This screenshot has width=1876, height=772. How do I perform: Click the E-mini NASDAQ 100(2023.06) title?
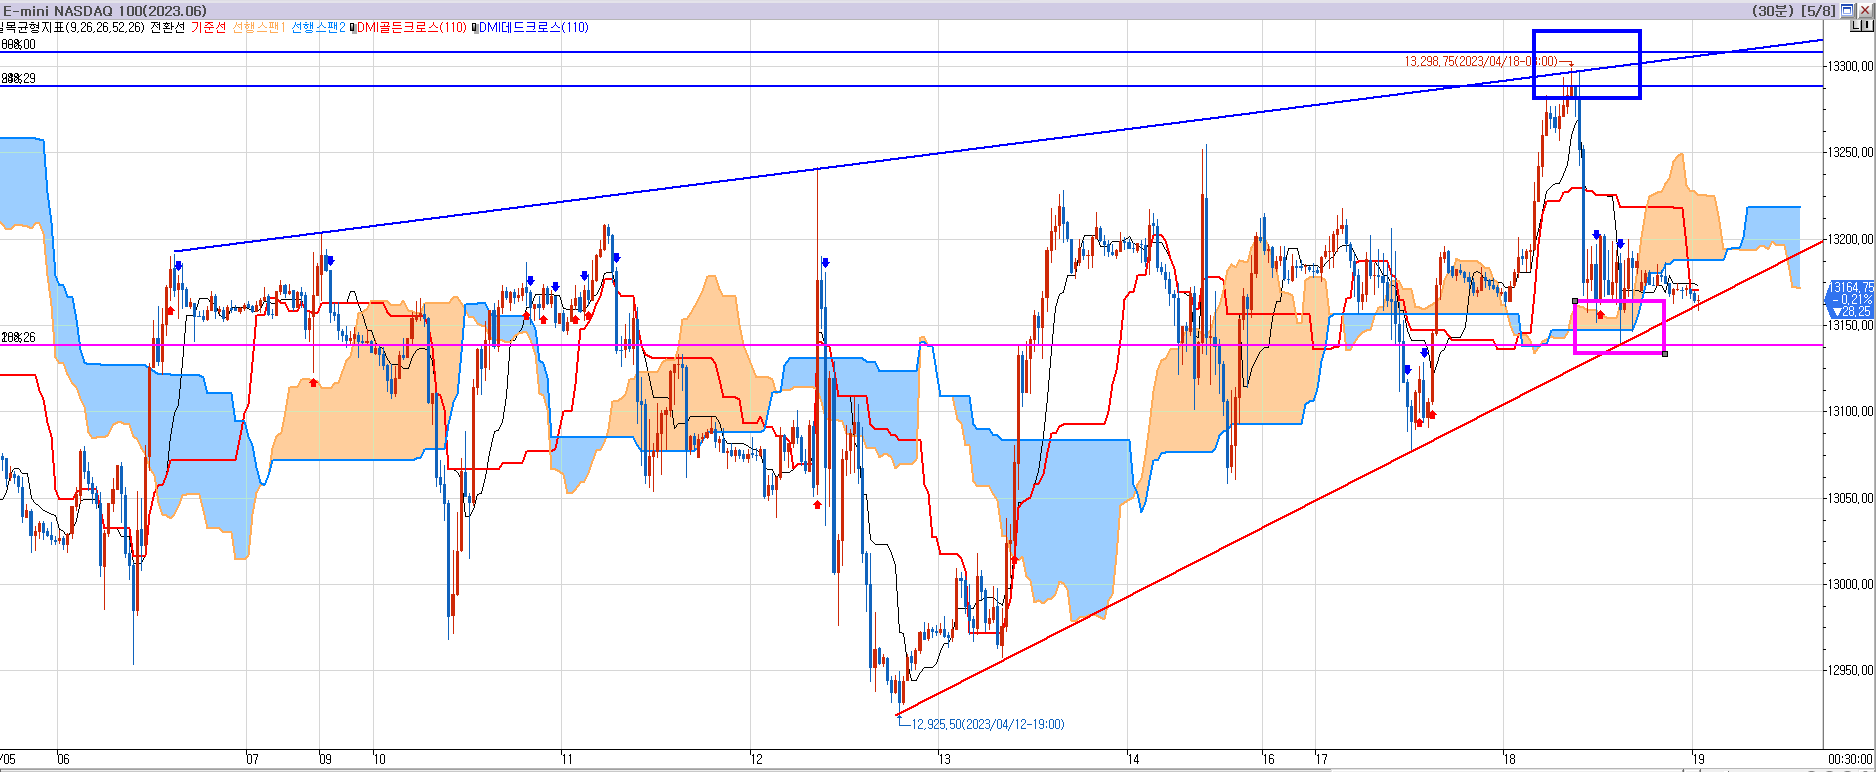(105, 11)
